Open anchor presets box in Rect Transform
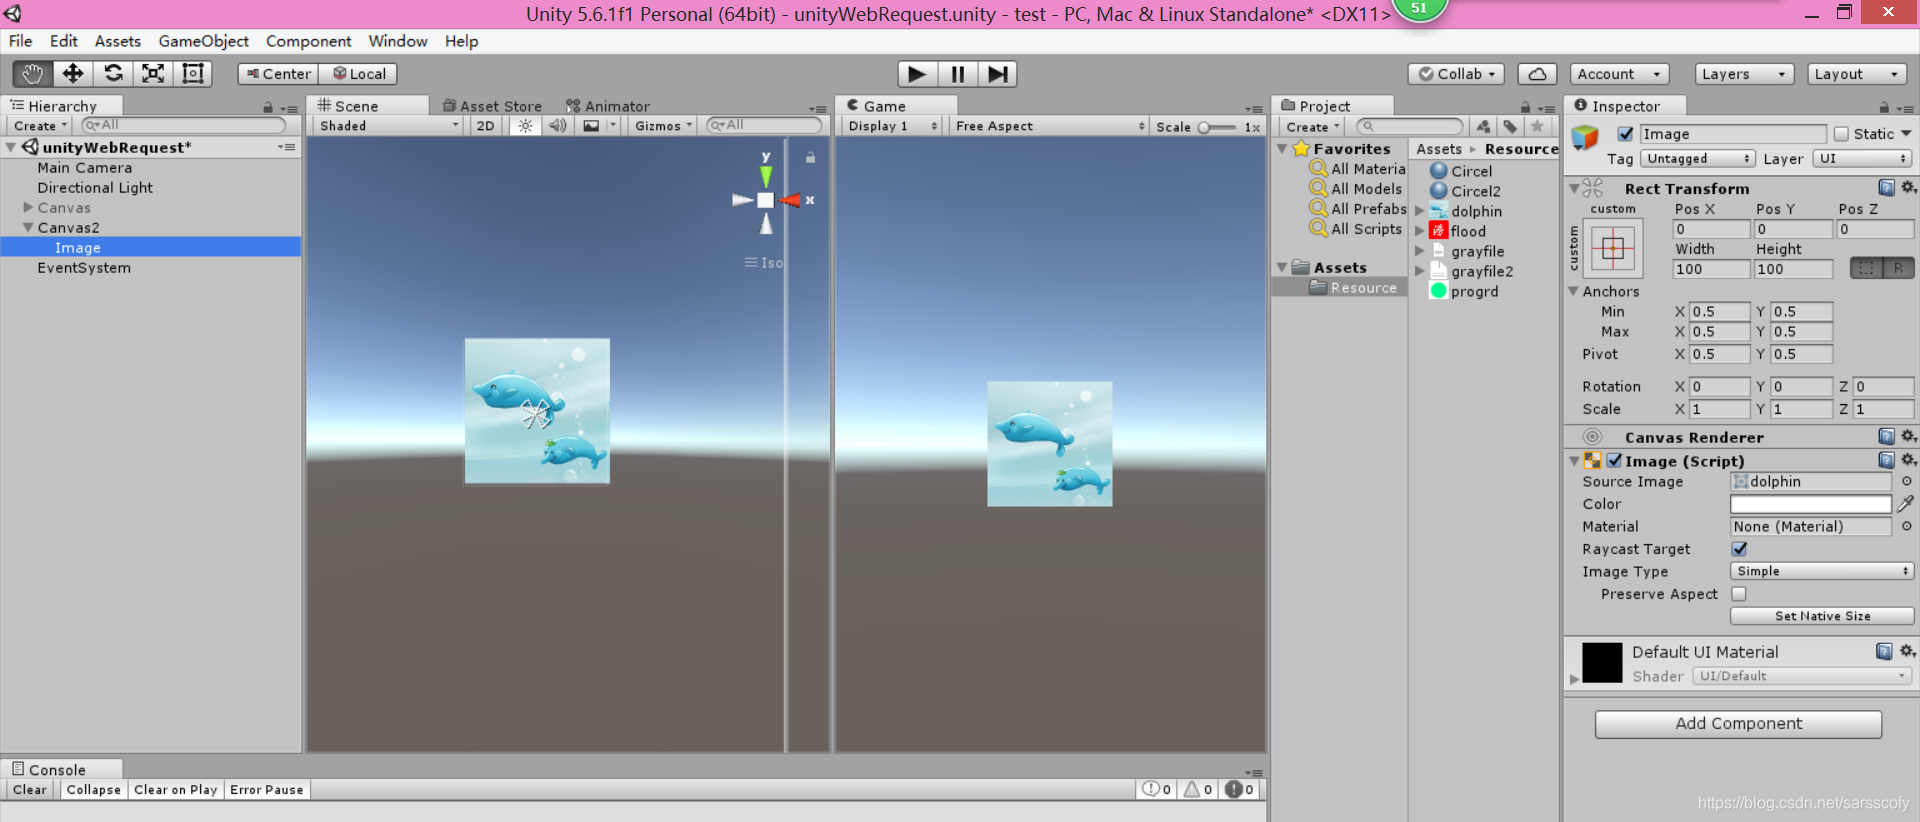The width and height of the screenshot is (1920, 822). 1613,249
